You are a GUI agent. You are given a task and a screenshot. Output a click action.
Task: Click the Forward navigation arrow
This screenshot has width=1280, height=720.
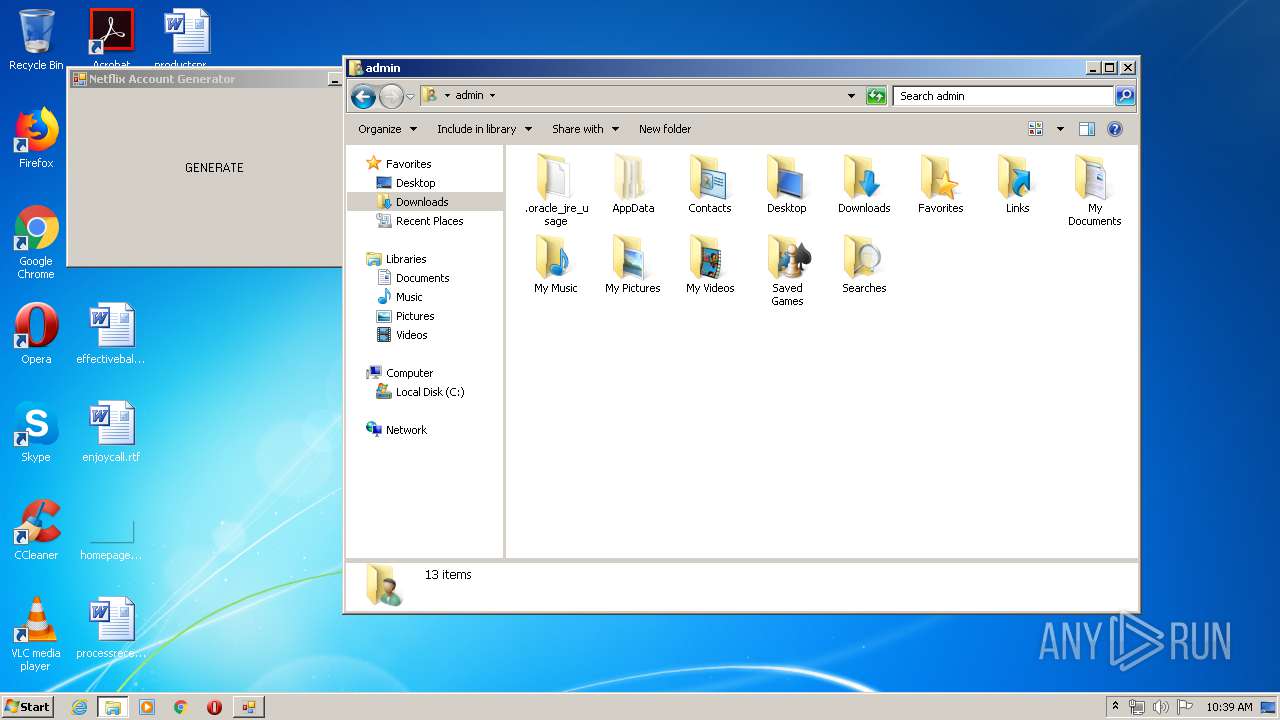[x=391, y=96]
